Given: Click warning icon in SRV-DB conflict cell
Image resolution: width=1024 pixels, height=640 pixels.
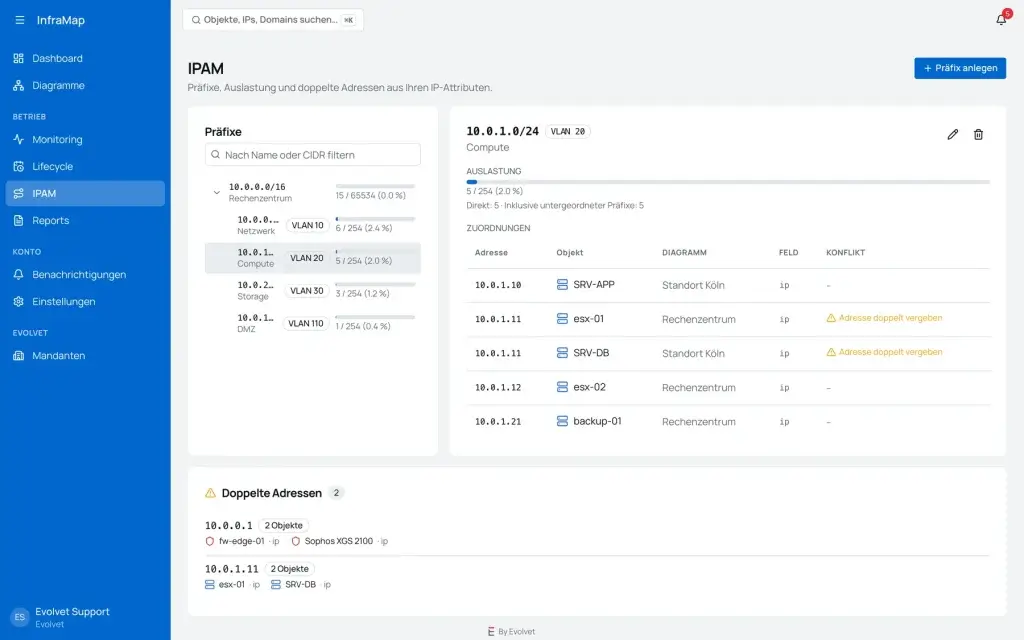Looking at the screenshot, I should 831,352.
